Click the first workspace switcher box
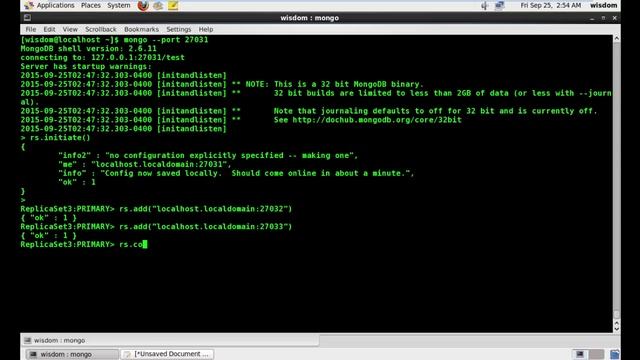 tap(580, 354)
